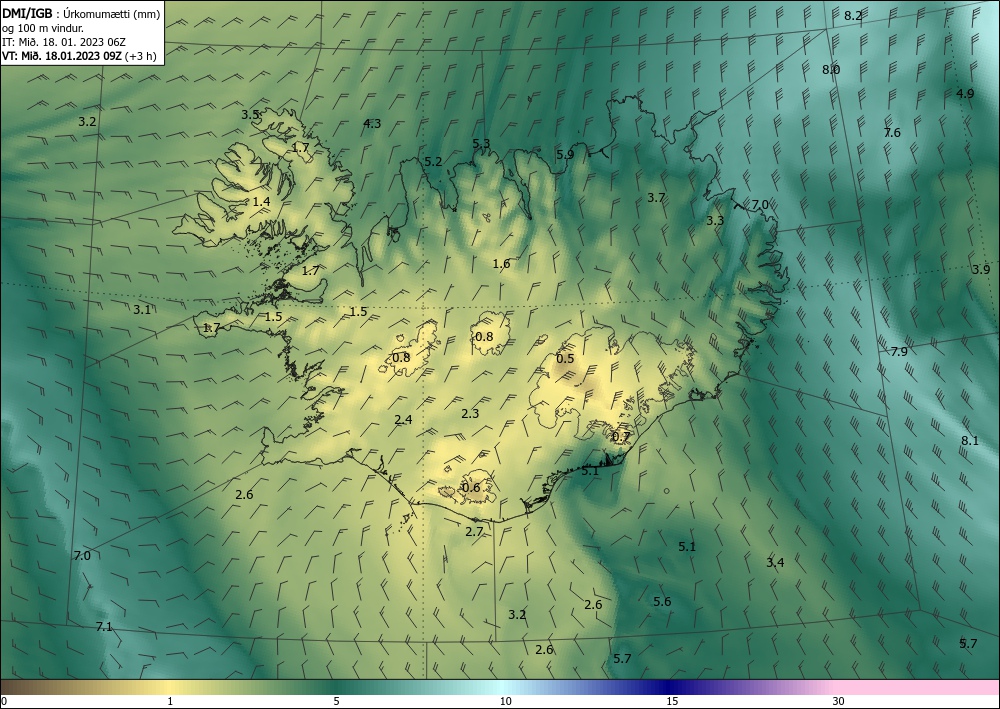Click the value 1.4 in the Westfjords
This screenshot has height=709, width=1000.
261,202
